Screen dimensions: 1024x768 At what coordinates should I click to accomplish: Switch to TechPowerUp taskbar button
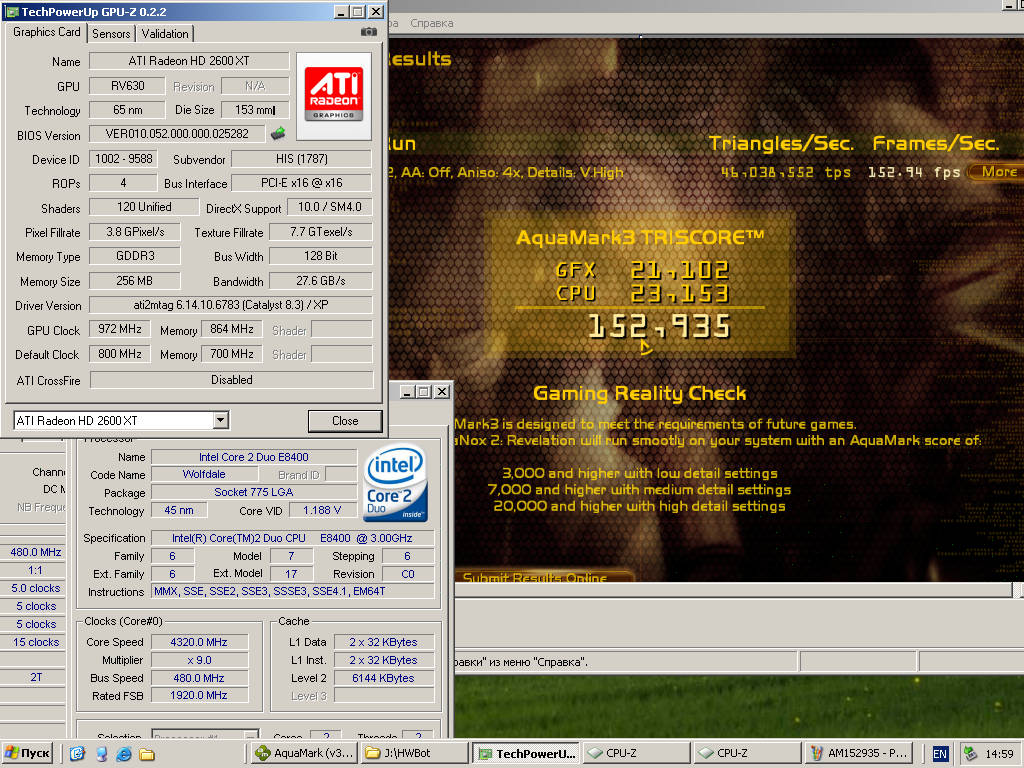(x=526, y=753)
